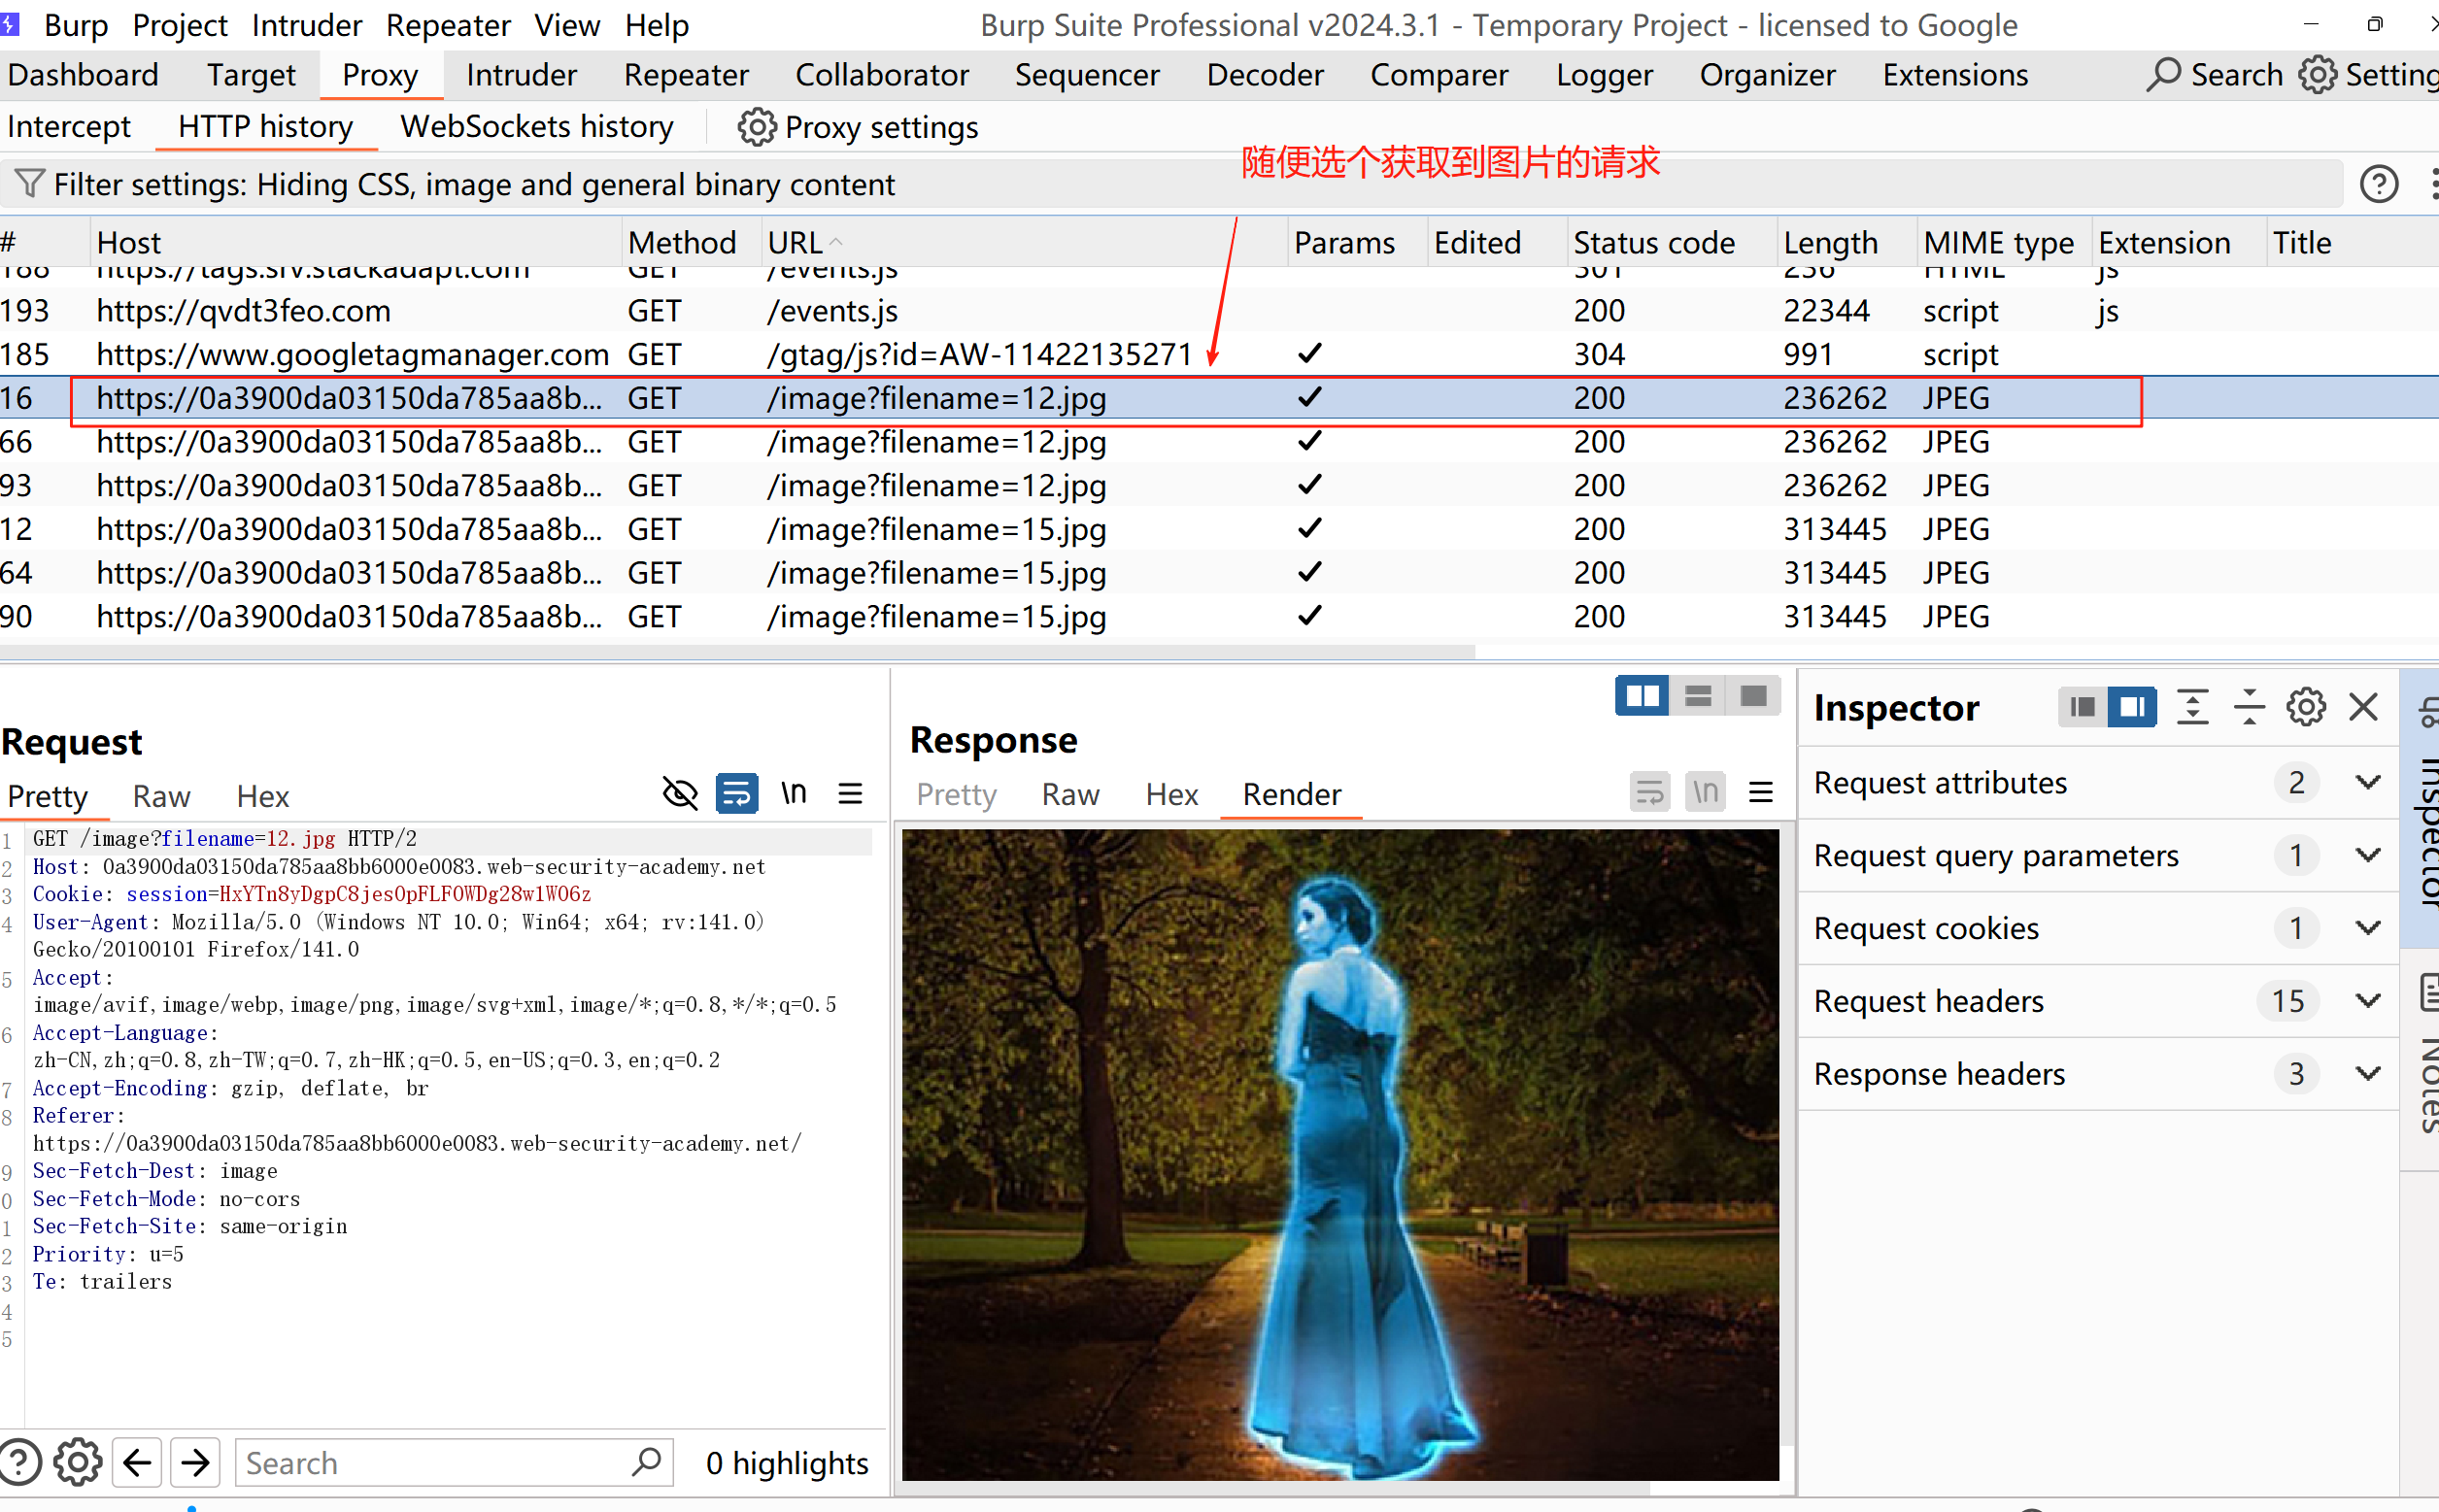Toggle the hide non-printable chars eye icon

tap(680, 794)
